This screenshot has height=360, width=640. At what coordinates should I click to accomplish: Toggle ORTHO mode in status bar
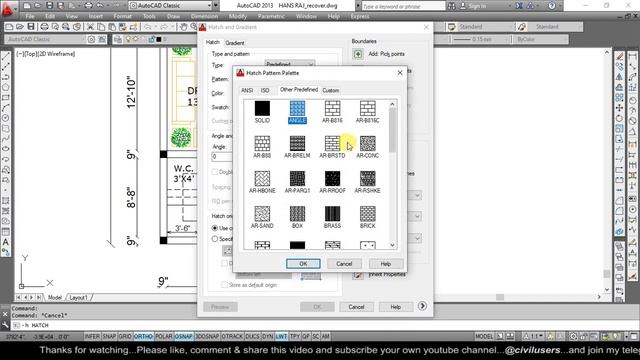coord(143,336)
